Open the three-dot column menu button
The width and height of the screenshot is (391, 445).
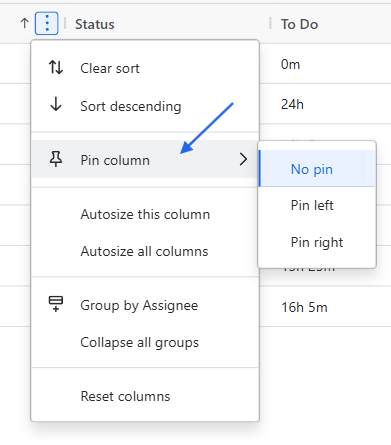[x=47, y=23]
